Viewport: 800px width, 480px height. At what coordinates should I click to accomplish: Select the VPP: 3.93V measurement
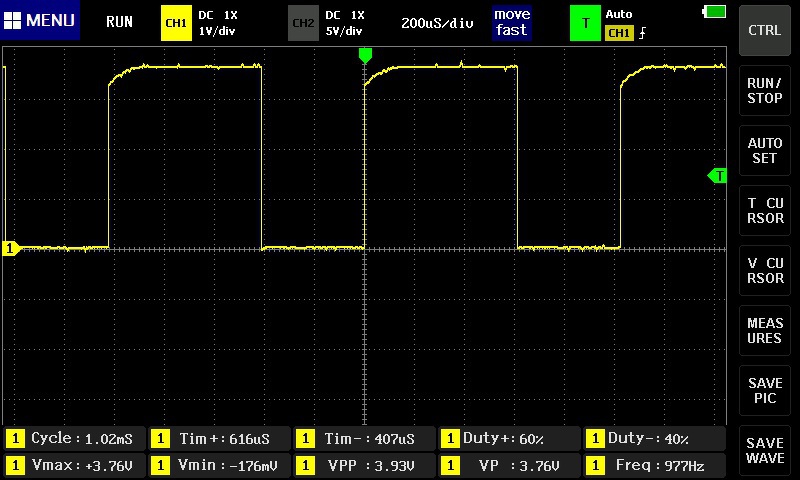[x=364, y=465]
